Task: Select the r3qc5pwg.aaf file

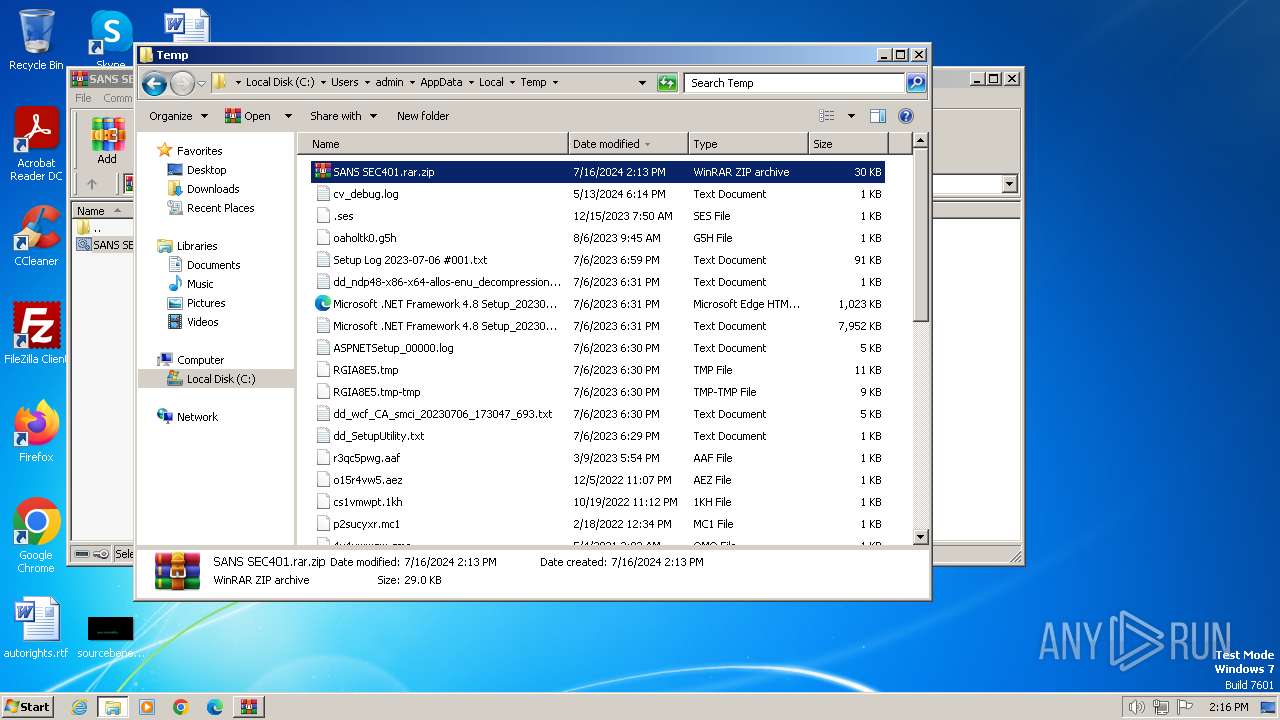Action: click(x=597, y=458)
